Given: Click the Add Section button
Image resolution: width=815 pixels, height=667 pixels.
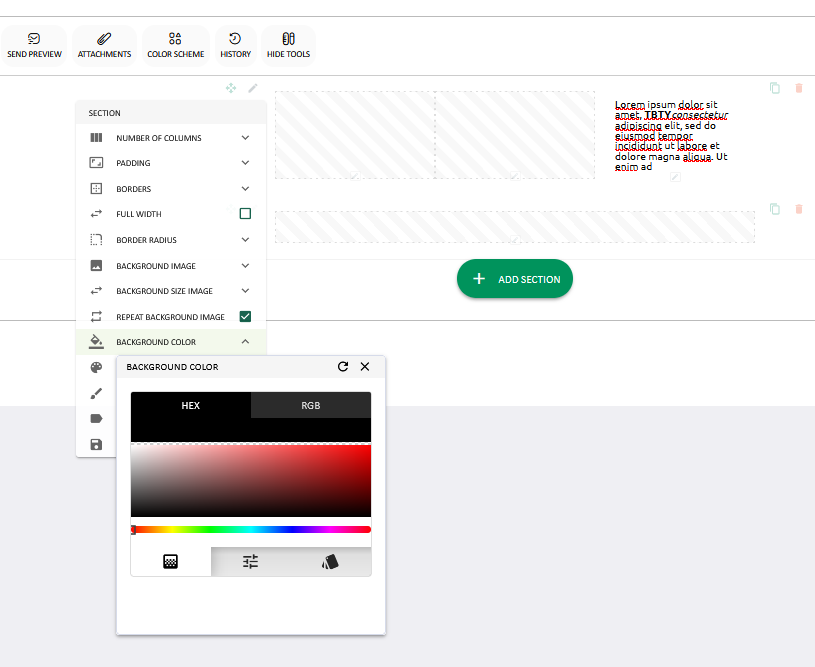Looking at the screenshot, I should (515, 279).
